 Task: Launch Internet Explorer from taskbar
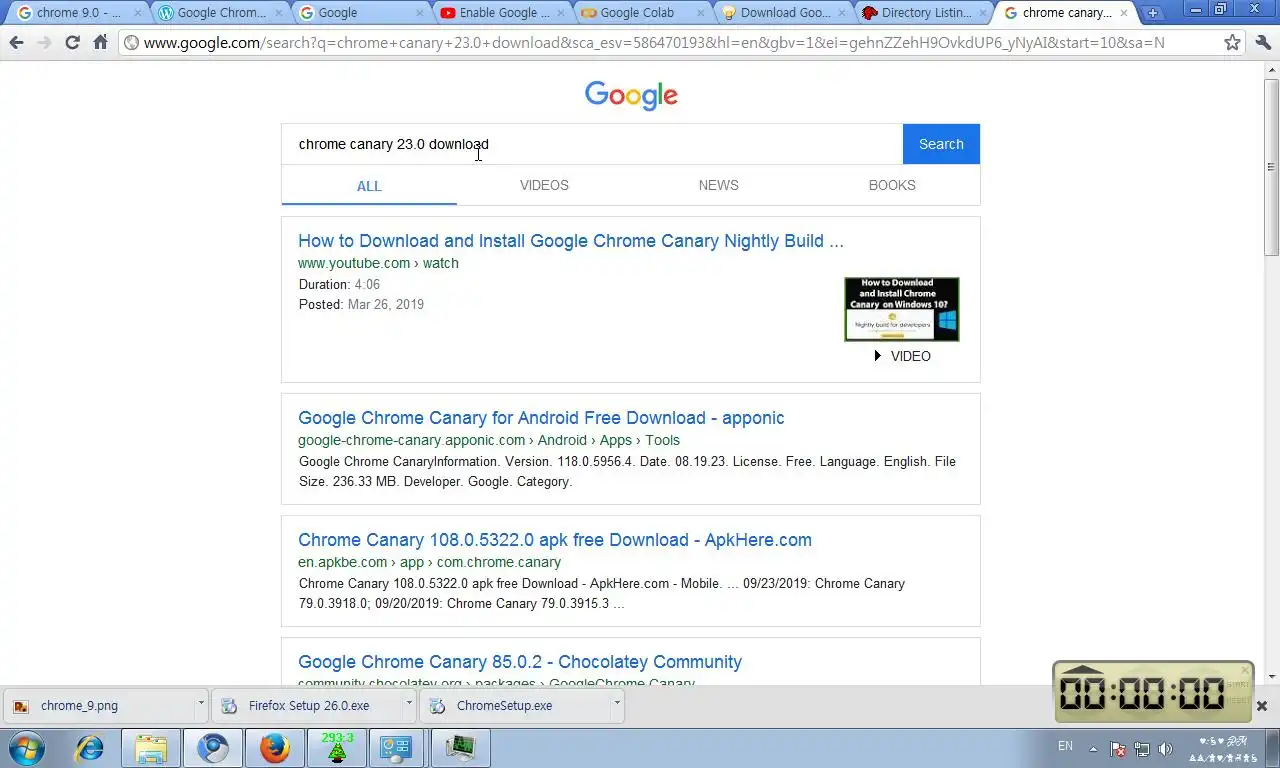click(90, 748)
